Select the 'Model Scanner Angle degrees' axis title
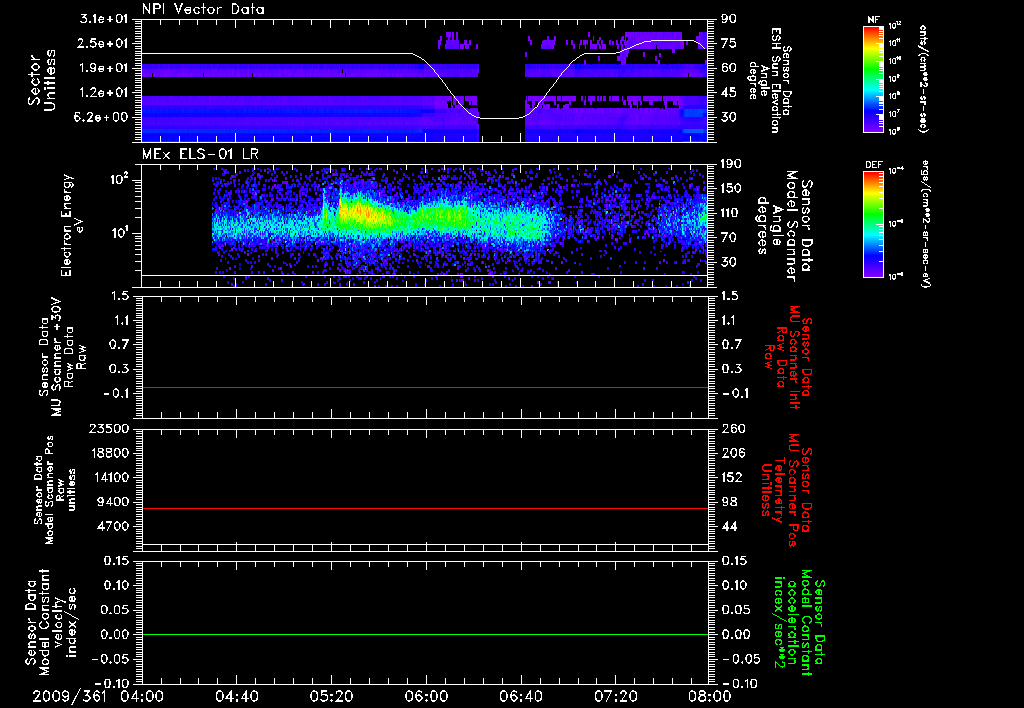 click(x=785, y=226)
